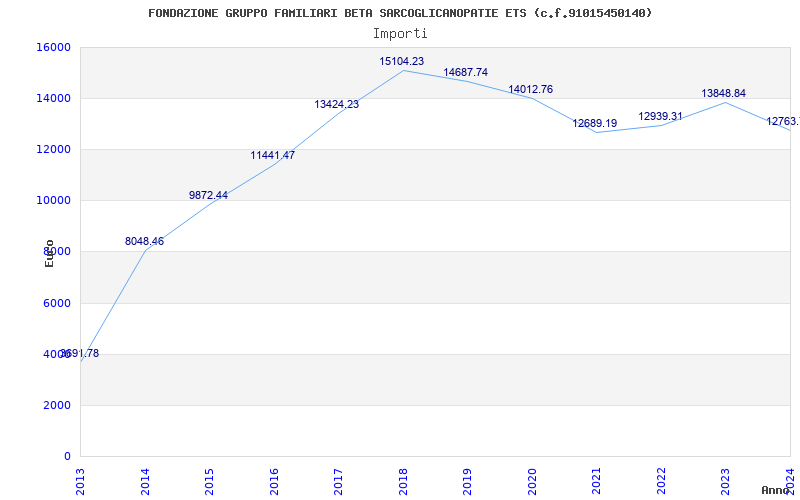This screenshot has height=500, width=800.
Task: Click the 2020 x-axis year label
Action: [x=533, y=482]
